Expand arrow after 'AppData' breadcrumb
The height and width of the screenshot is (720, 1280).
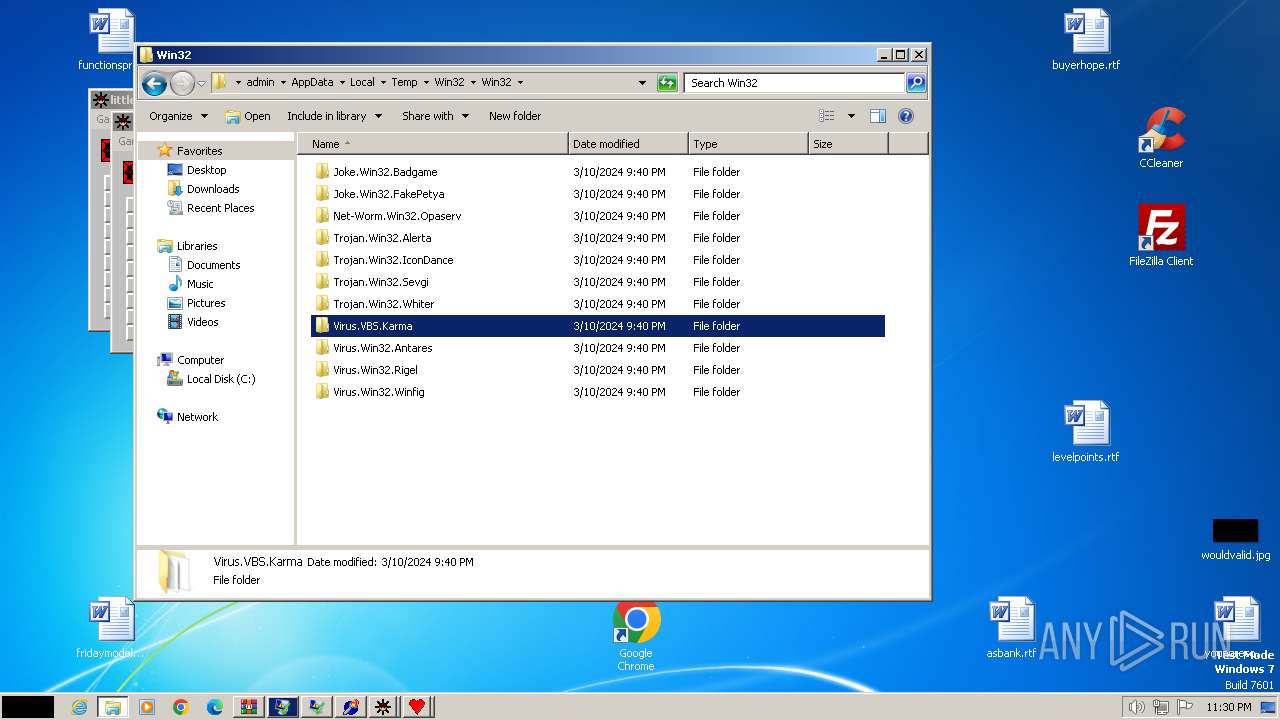(x=341, y=83)
